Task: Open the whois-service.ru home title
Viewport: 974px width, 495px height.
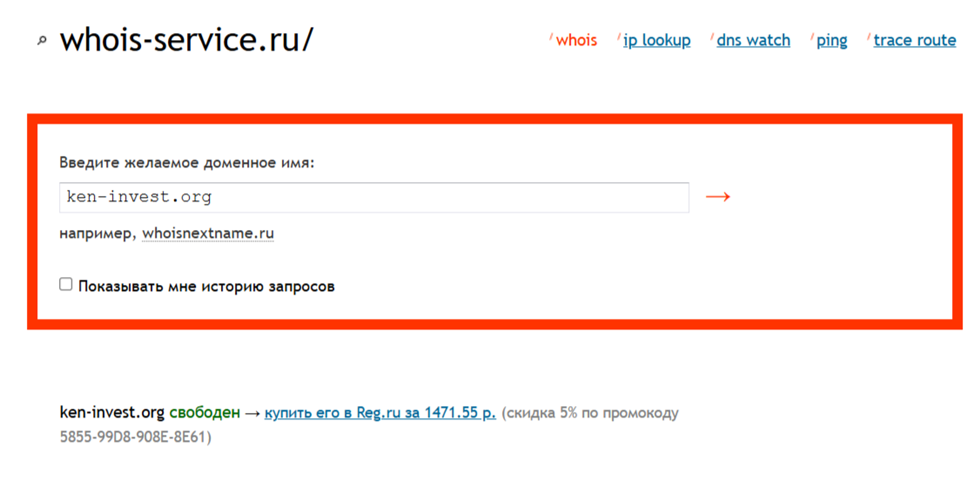Action: pos(186,40)
